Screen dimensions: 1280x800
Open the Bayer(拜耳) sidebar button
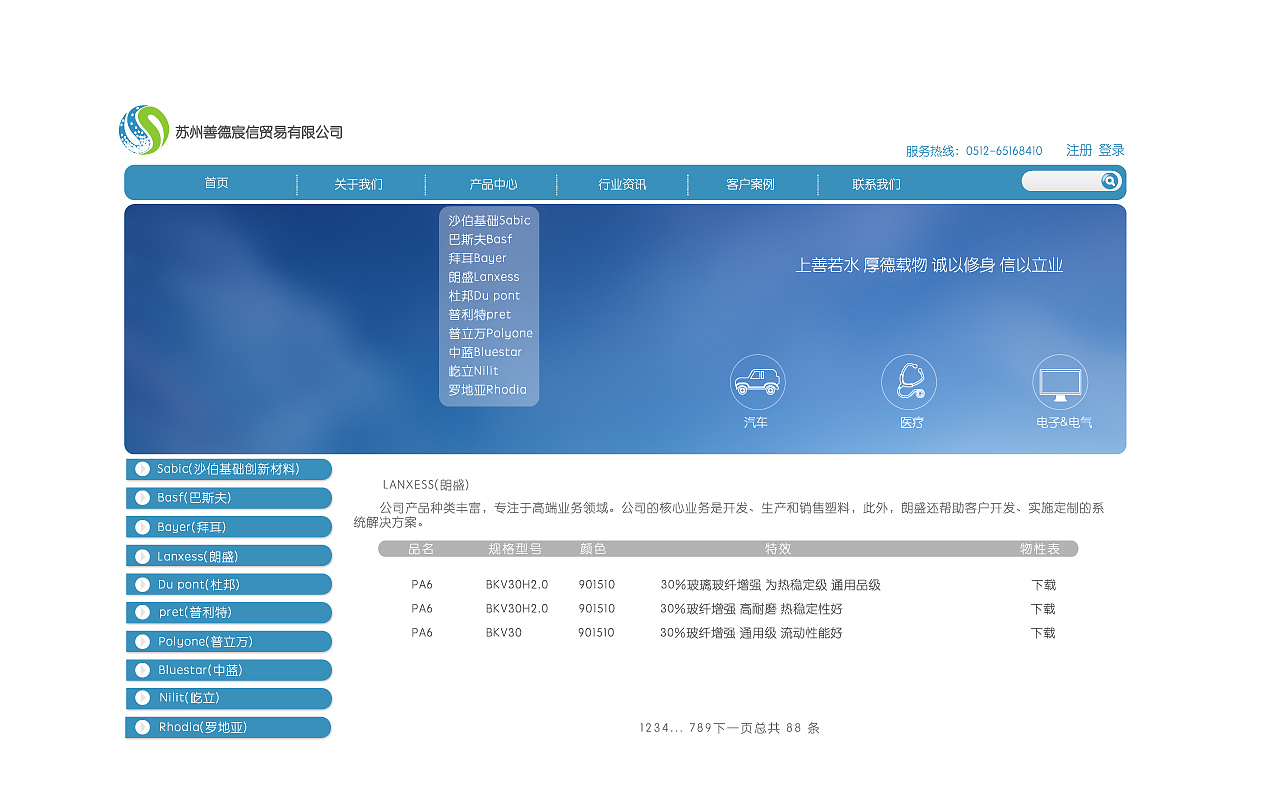228,527
